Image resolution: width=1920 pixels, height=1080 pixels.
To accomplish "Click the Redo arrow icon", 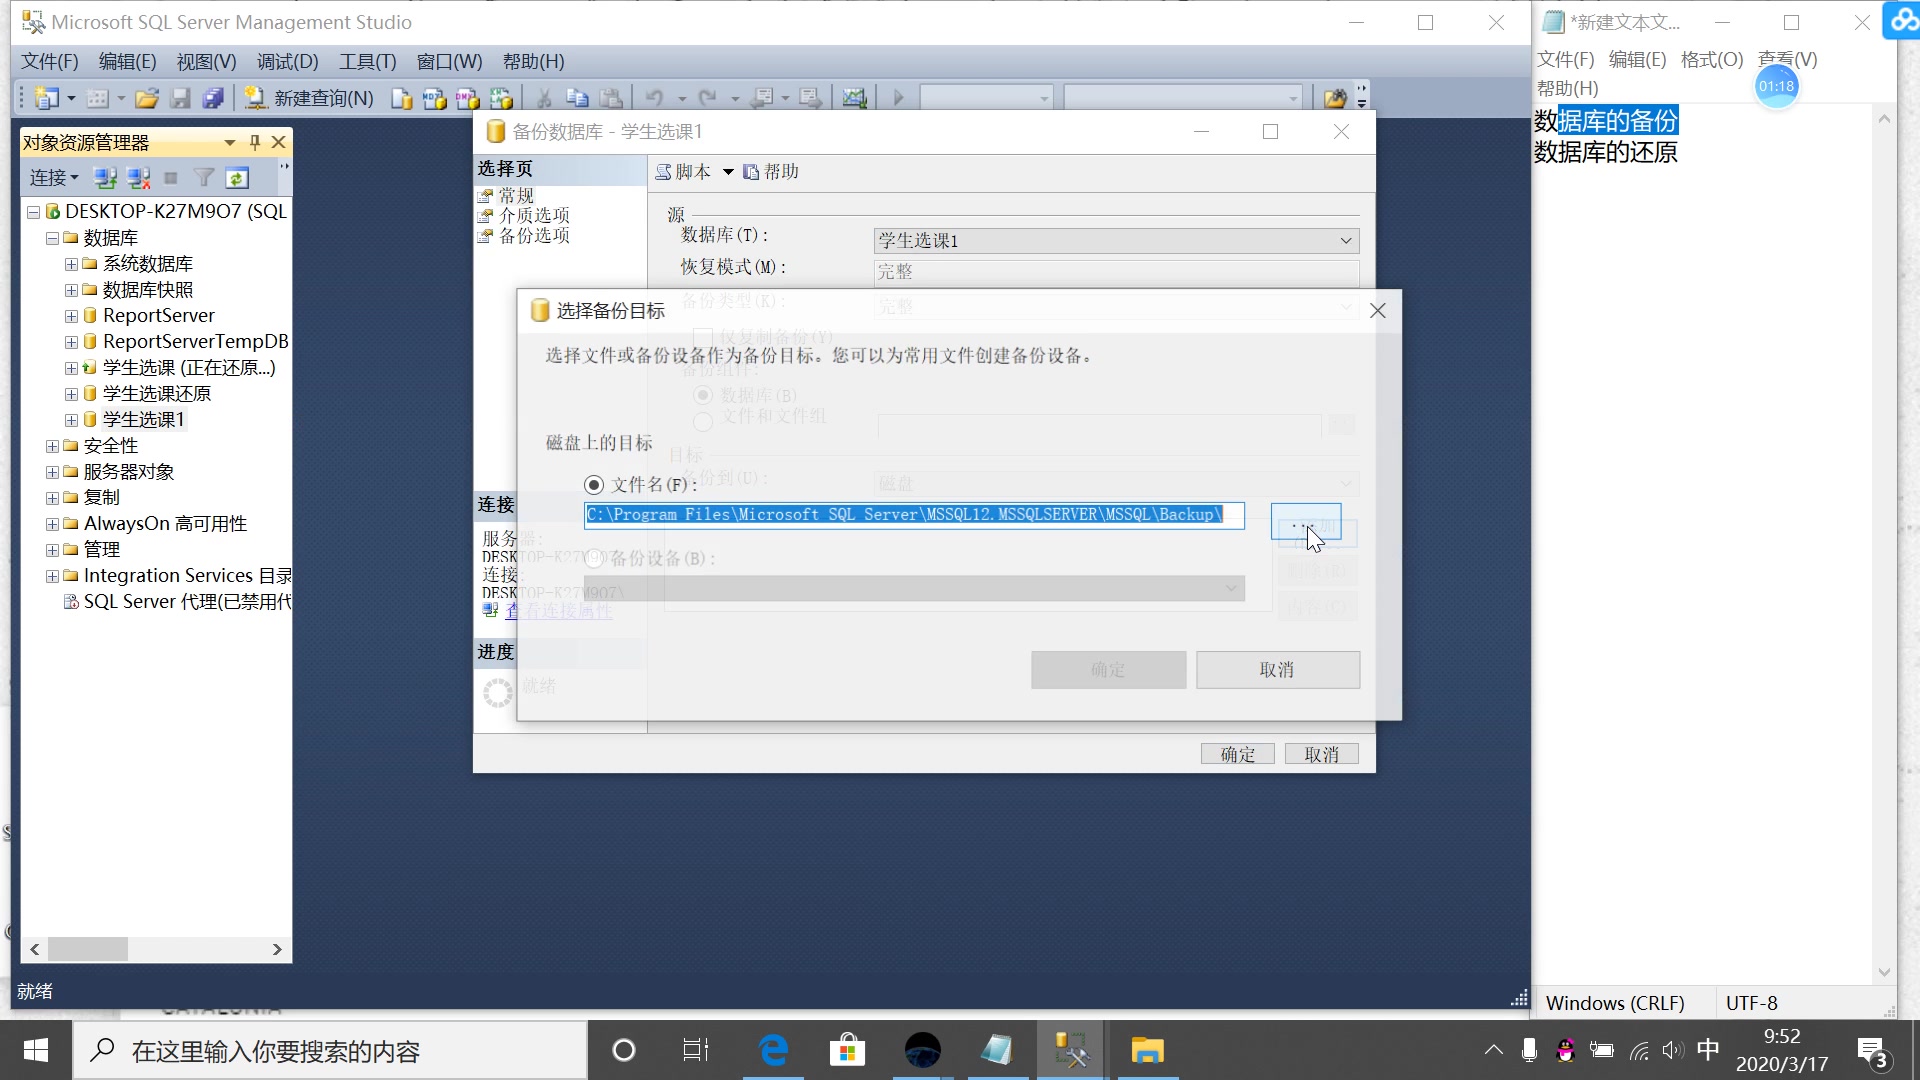I will tap(708, 98).
